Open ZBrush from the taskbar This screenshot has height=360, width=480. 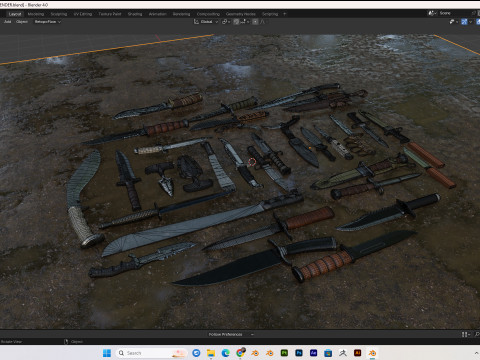pyautogui.click(x=343, y=353)
